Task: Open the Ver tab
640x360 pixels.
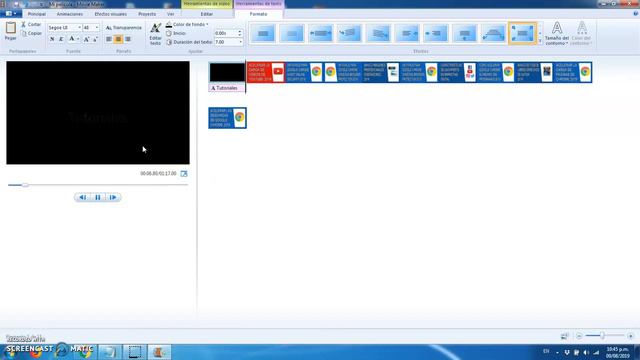Action: [171, 14]
